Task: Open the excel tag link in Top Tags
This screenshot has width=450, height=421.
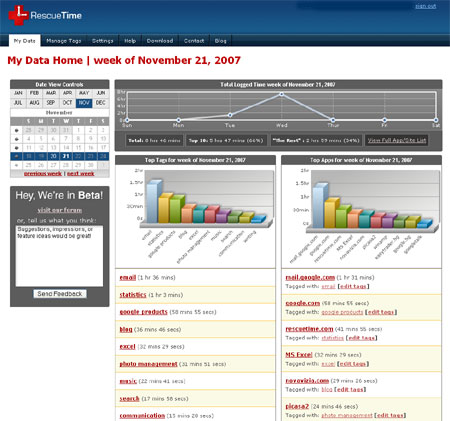Action: 127,347
